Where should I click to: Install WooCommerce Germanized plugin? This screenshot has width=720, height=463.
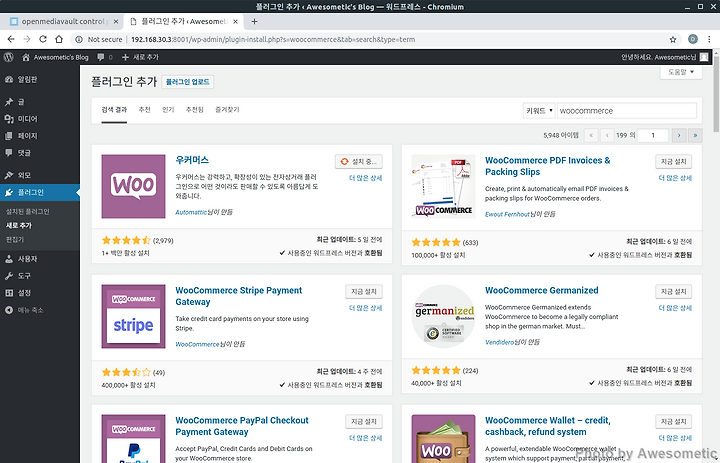click(x=674, y=292)
